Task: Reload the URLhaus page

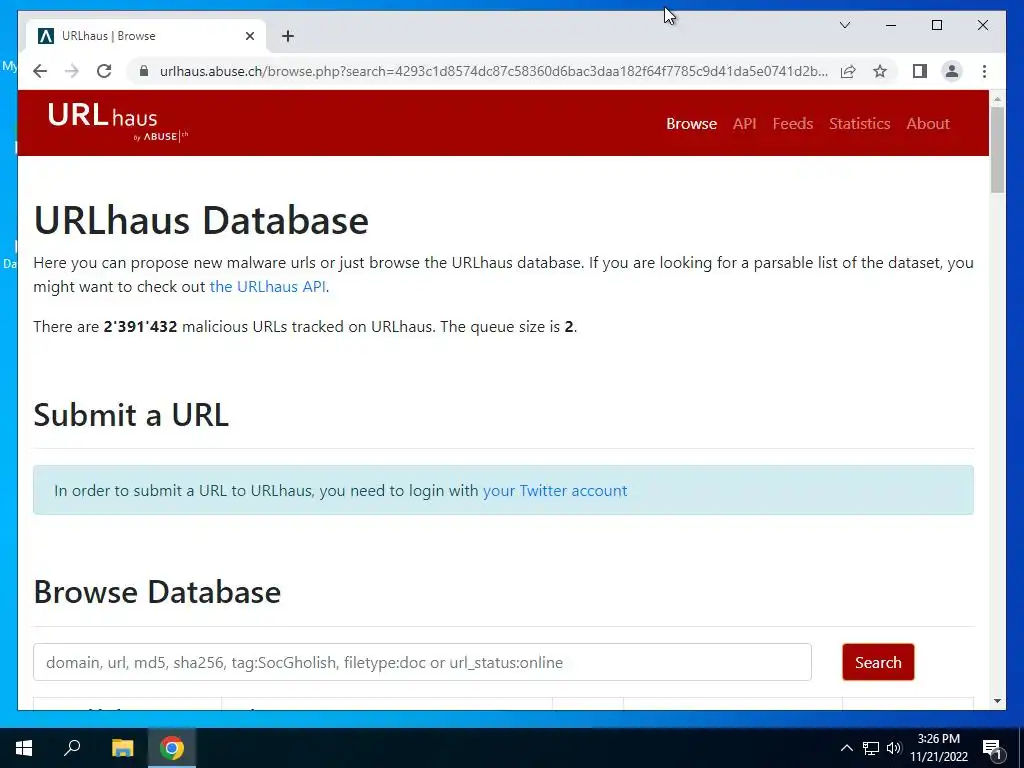Action: coord(104,71)
